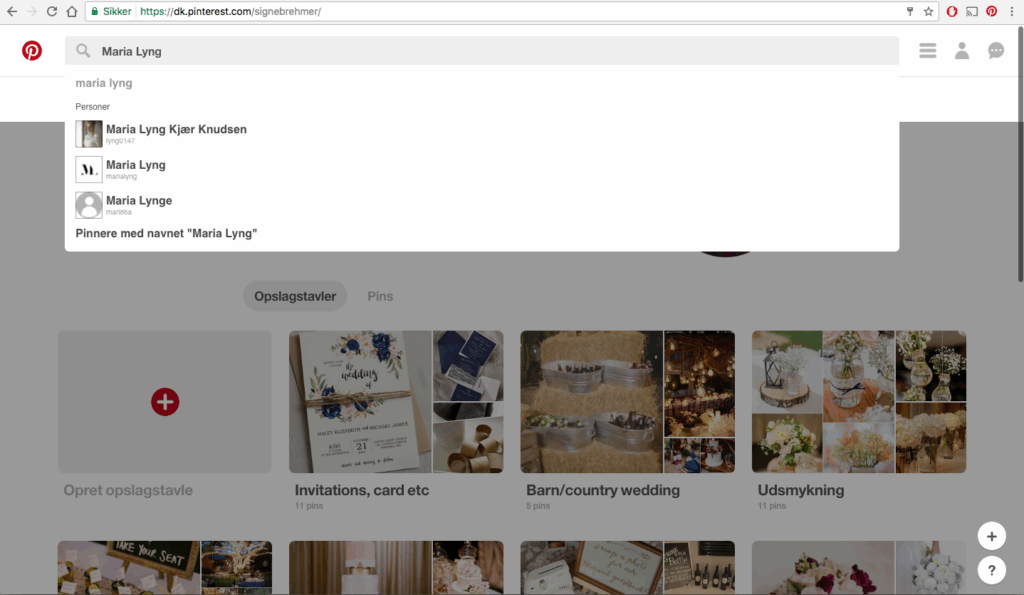Click Maria Lyng Kjær Knudsen avatar
The image size is (1024, 595).
(x=89, y=134)
